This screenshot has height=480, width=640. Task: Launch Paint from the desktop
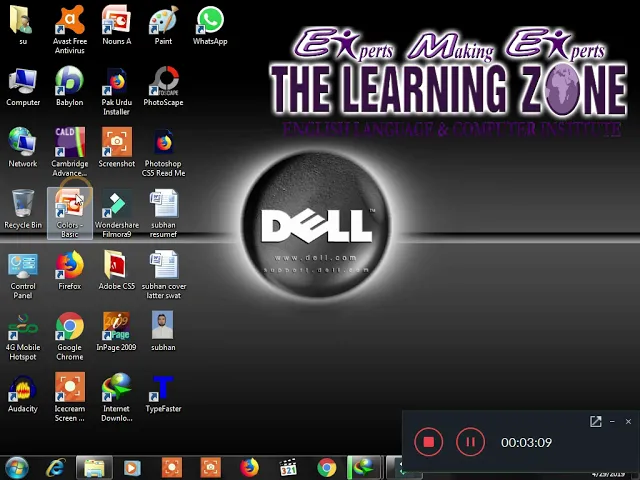[x=163, y=24]
